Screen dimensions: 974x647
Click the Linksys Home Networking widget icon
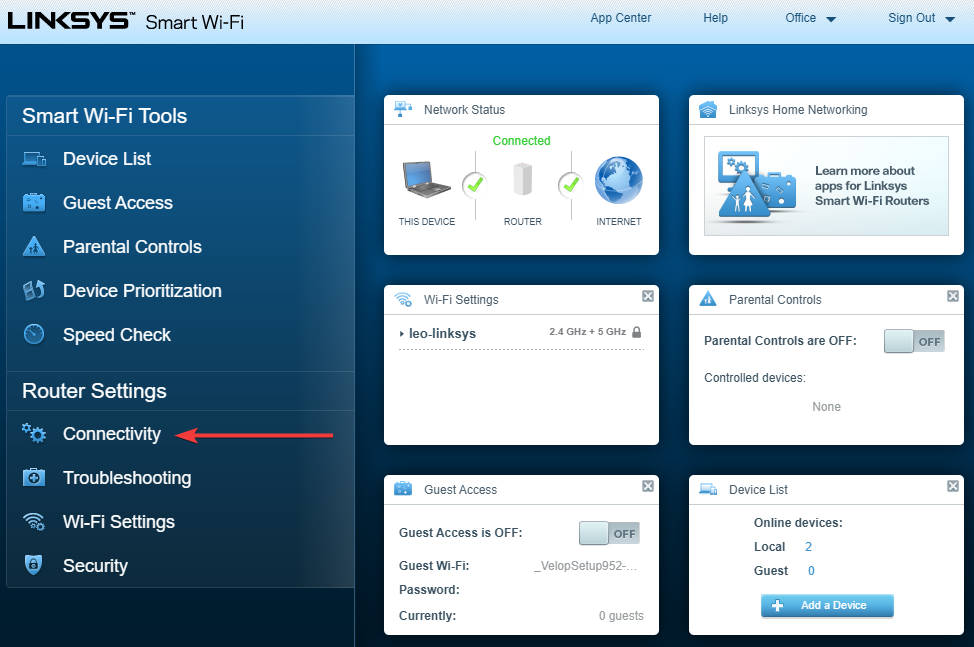coord(708,110)
